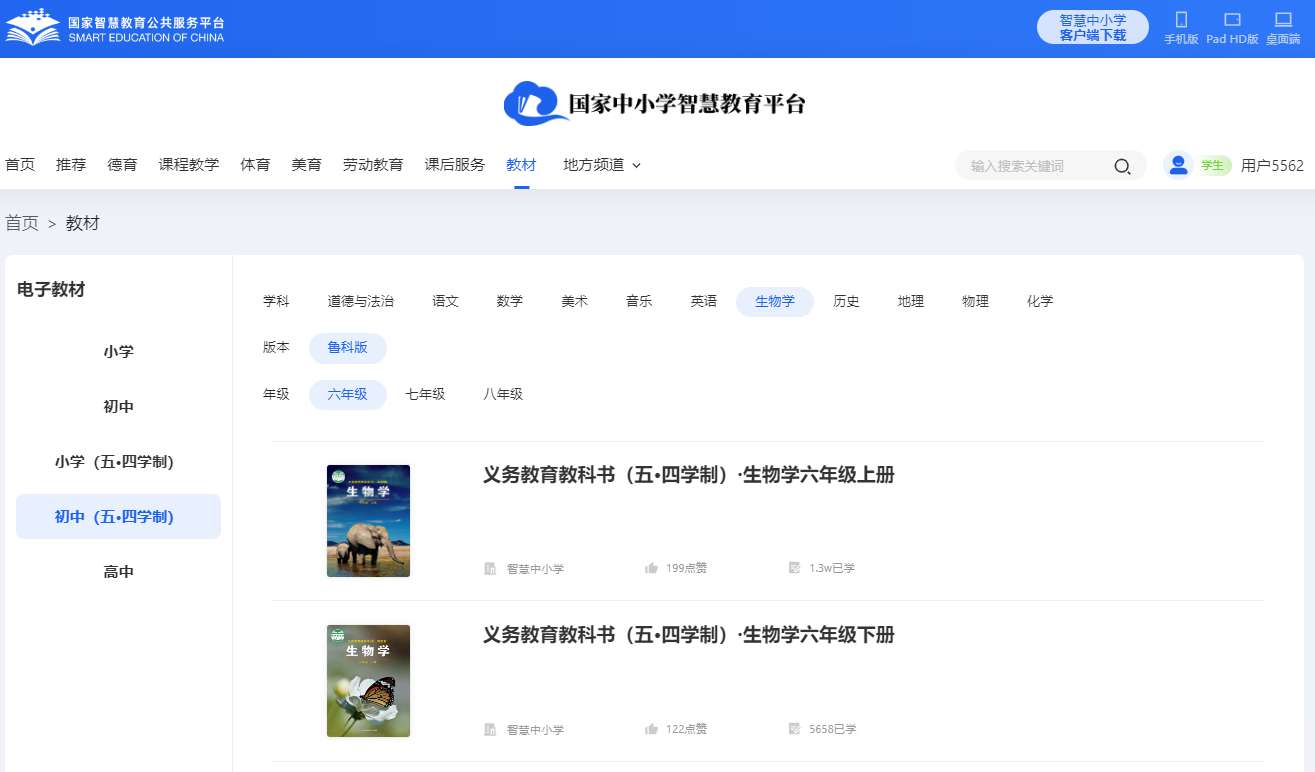Click the 电子教材 sidebar heading
The image size is (1315, 772).
[51, 290]
